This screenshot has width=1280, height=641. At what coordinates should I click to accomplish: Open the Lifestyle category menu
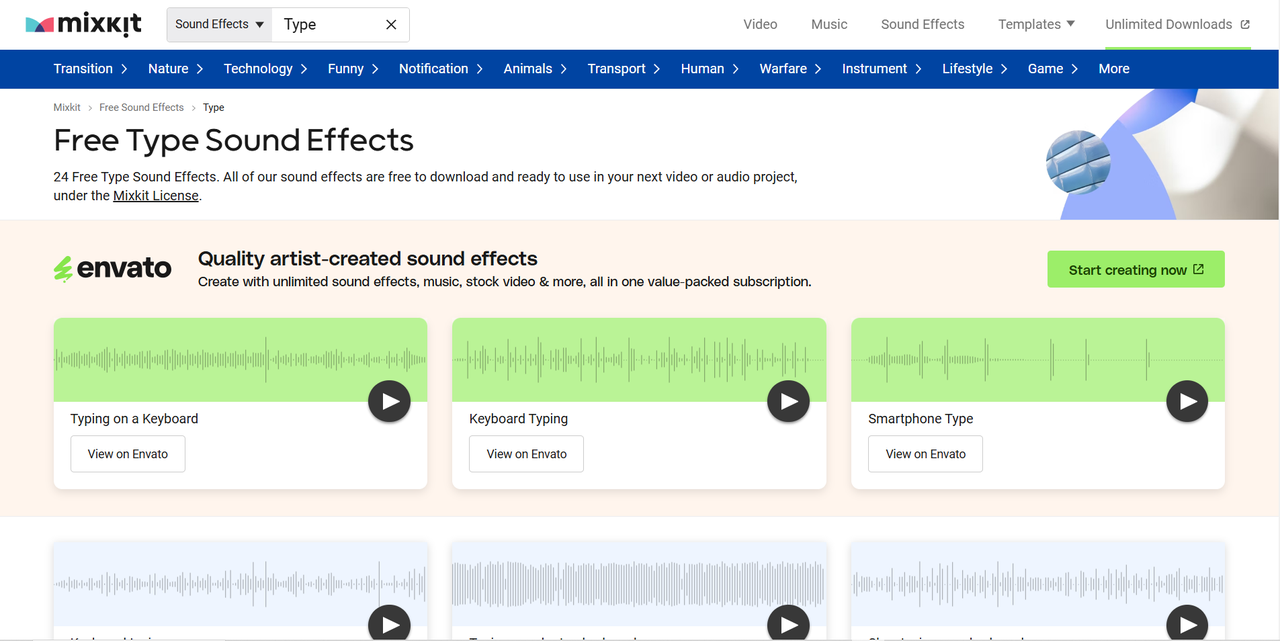[x=975, y=68]
